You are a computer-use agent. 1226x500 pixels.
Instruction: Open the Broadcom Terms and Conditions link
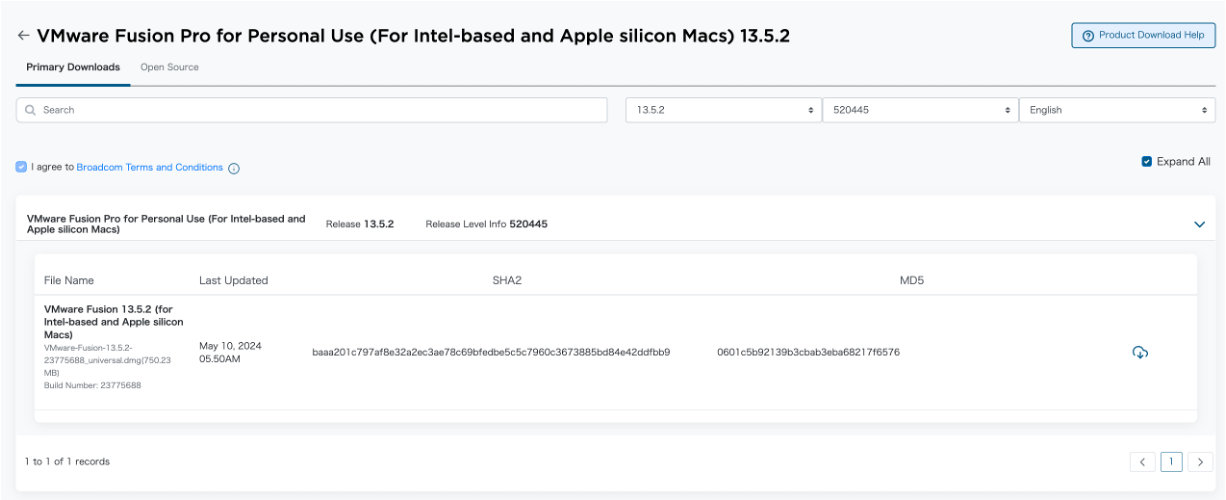coord(149,167)
